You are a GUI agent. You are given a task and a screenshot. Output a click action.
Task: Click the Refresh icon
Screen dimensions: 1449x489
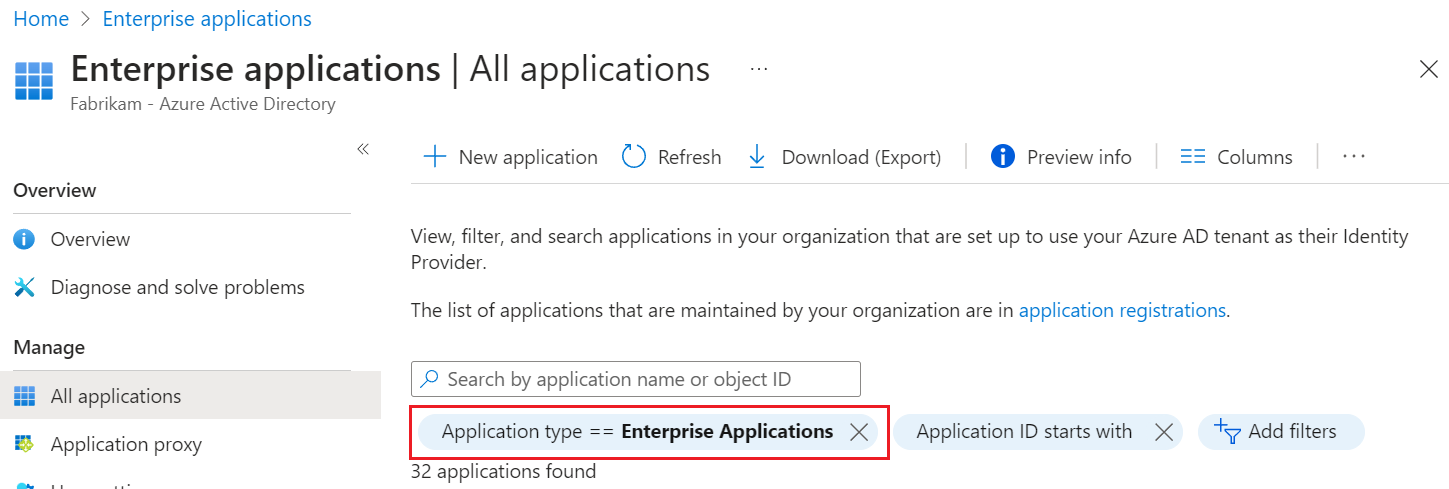click(634, 157)
